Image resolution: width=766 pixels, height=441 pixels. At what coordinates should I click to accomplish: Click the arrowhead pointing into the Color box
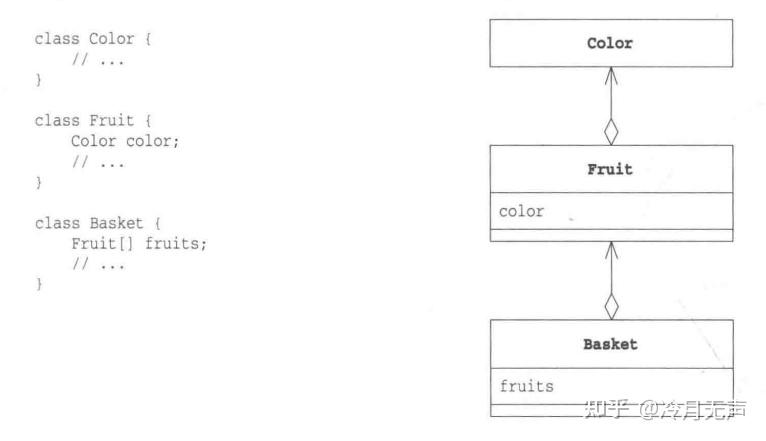[610, 76]
